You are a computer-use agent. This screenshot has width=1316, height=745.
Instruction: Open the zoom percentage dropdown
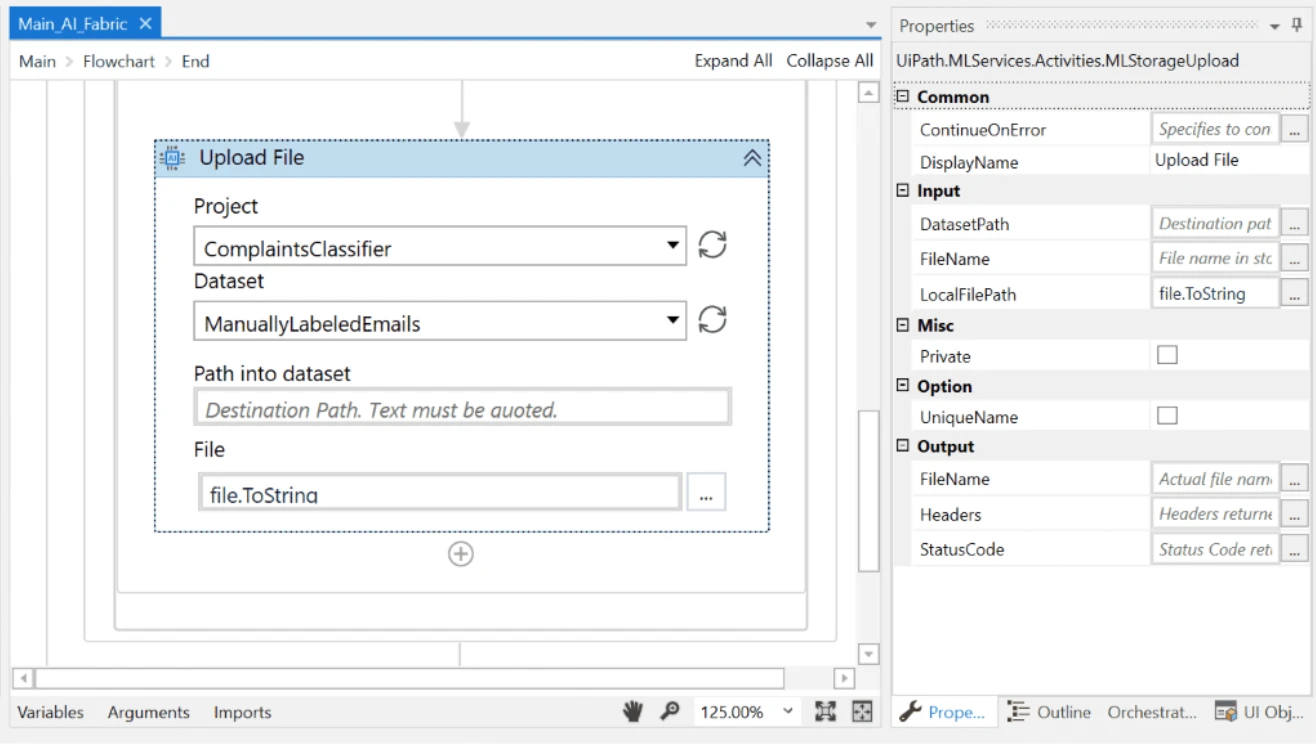coord(788,711)
